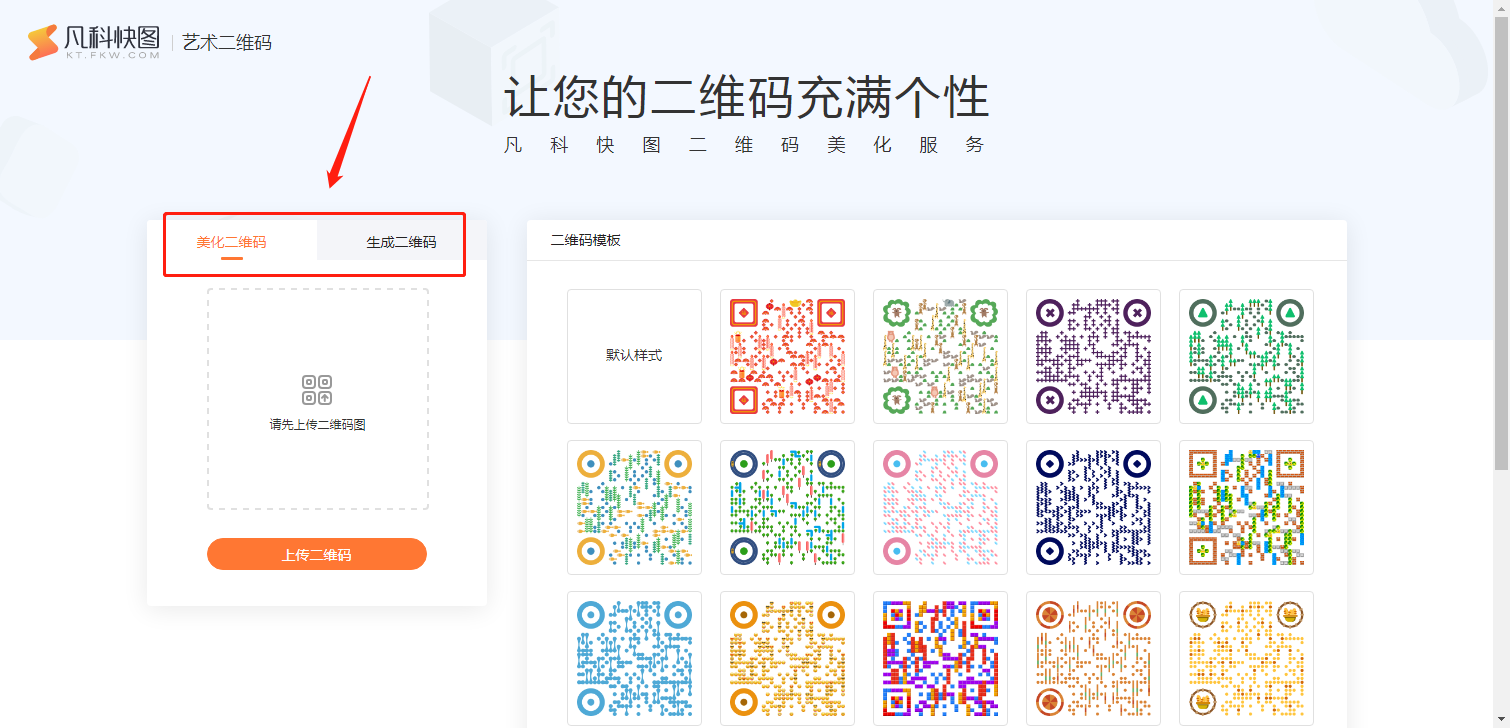Click the 请先上传二维码图 text
1510x728 pixels.
click(x=317, y=425)
